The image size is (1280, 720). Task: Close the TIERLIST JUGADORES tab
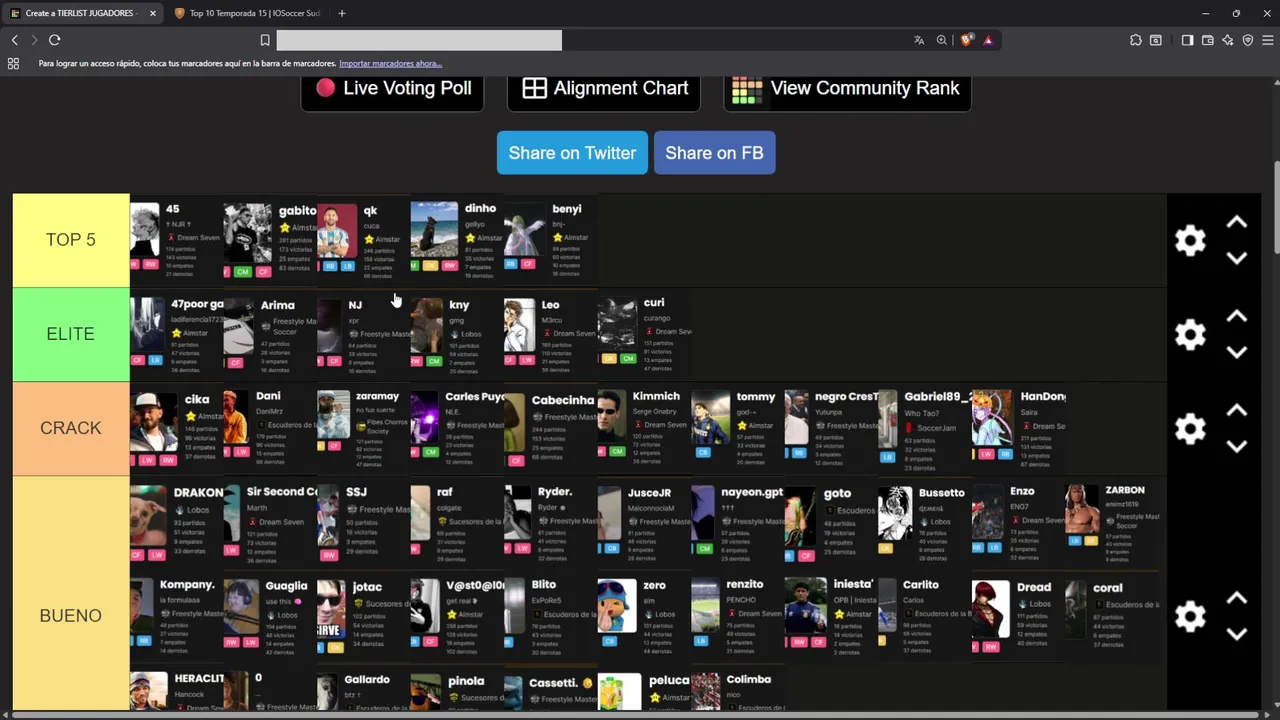click(153, 13)
